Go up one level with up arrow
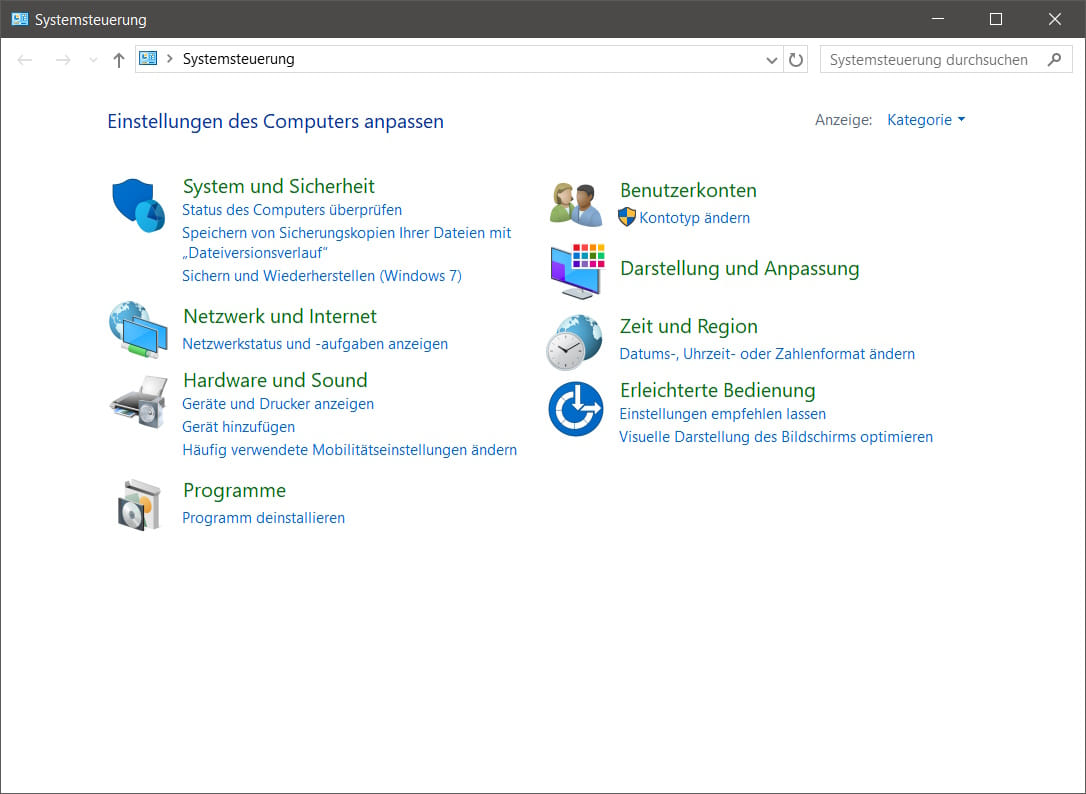The width and height of the screenshot is (1086, 794). pyautogui.click(x=119, y=60)
